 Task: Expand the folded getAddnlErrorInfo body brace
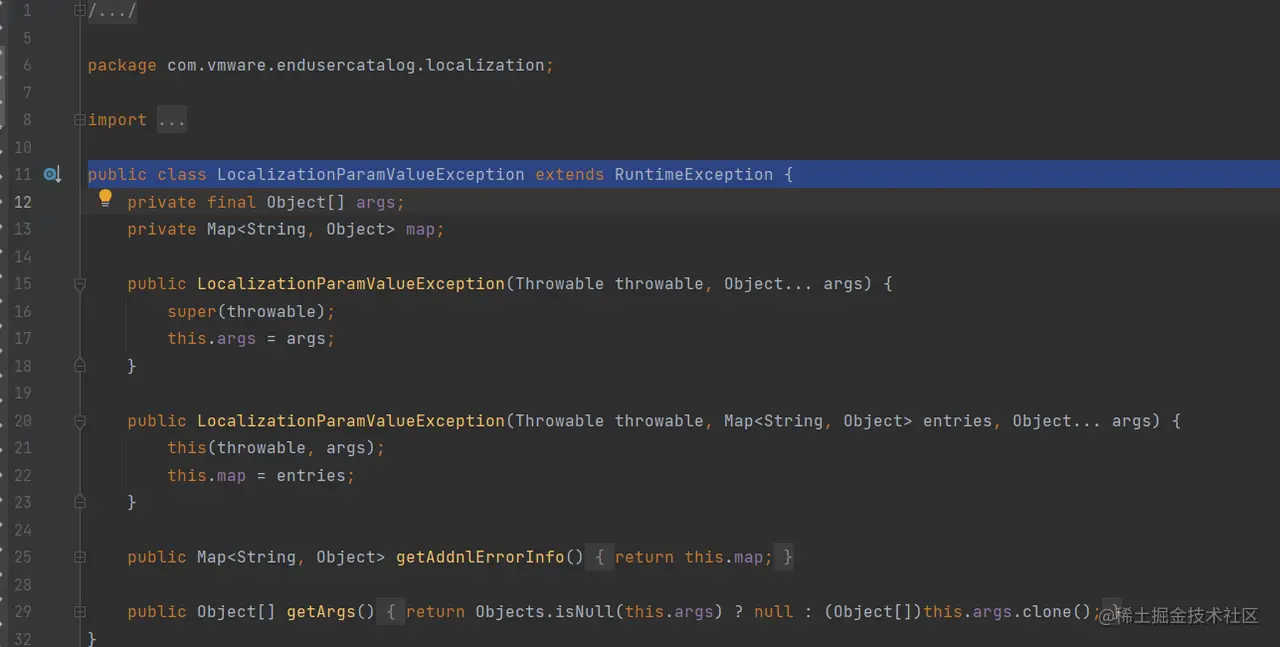point(599,557)
